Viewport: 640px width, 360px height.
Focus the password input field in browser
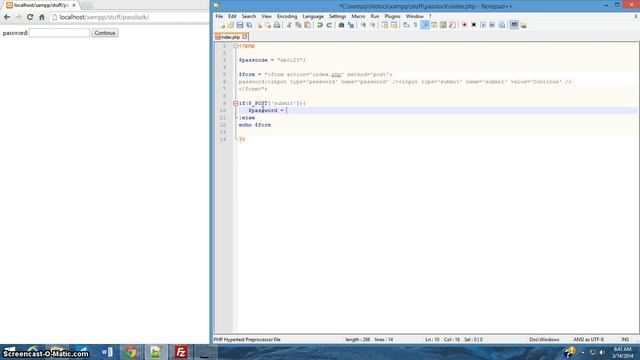click(60, 33)
